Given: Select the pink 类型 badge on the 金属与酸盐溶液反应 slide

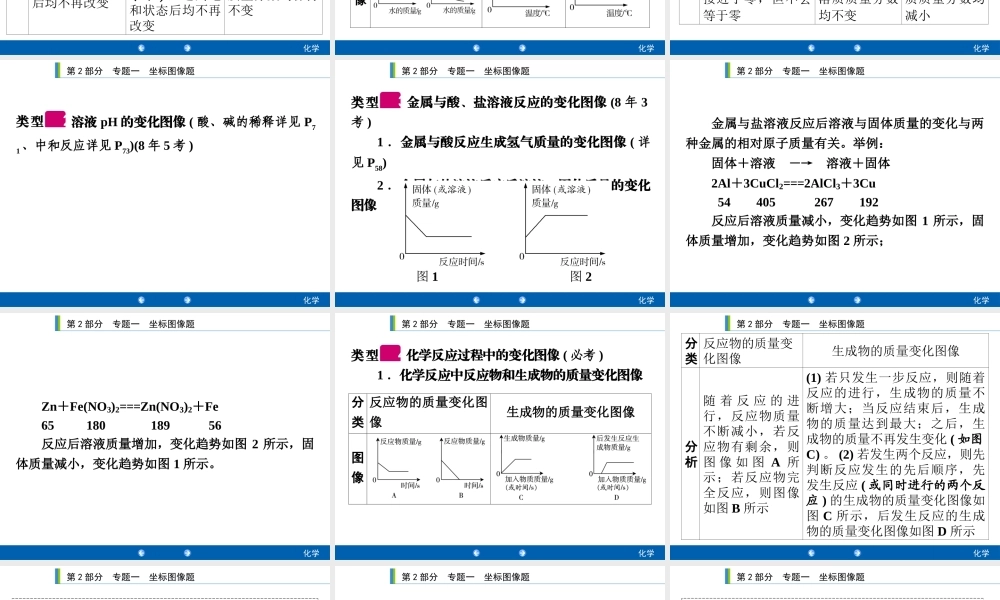Looking at the screenshot, I should click(x=389, y=101).
